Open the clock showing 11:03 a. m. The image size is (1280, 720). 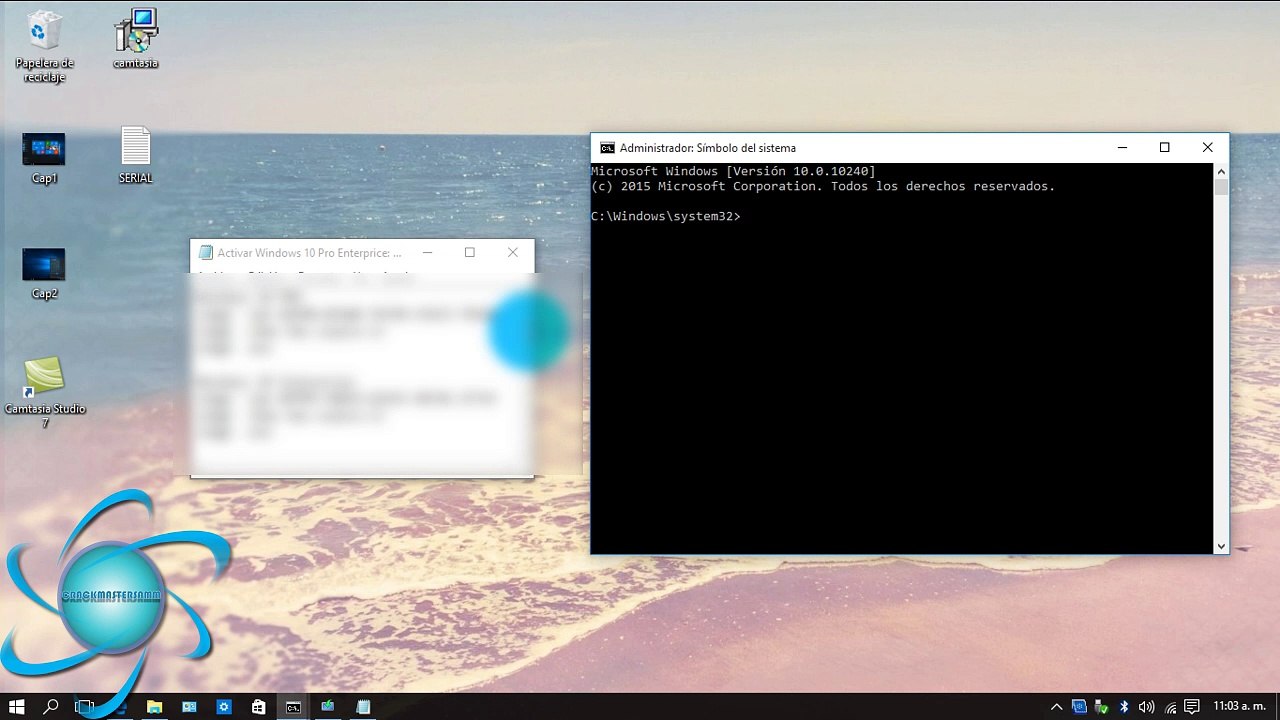1239,707
